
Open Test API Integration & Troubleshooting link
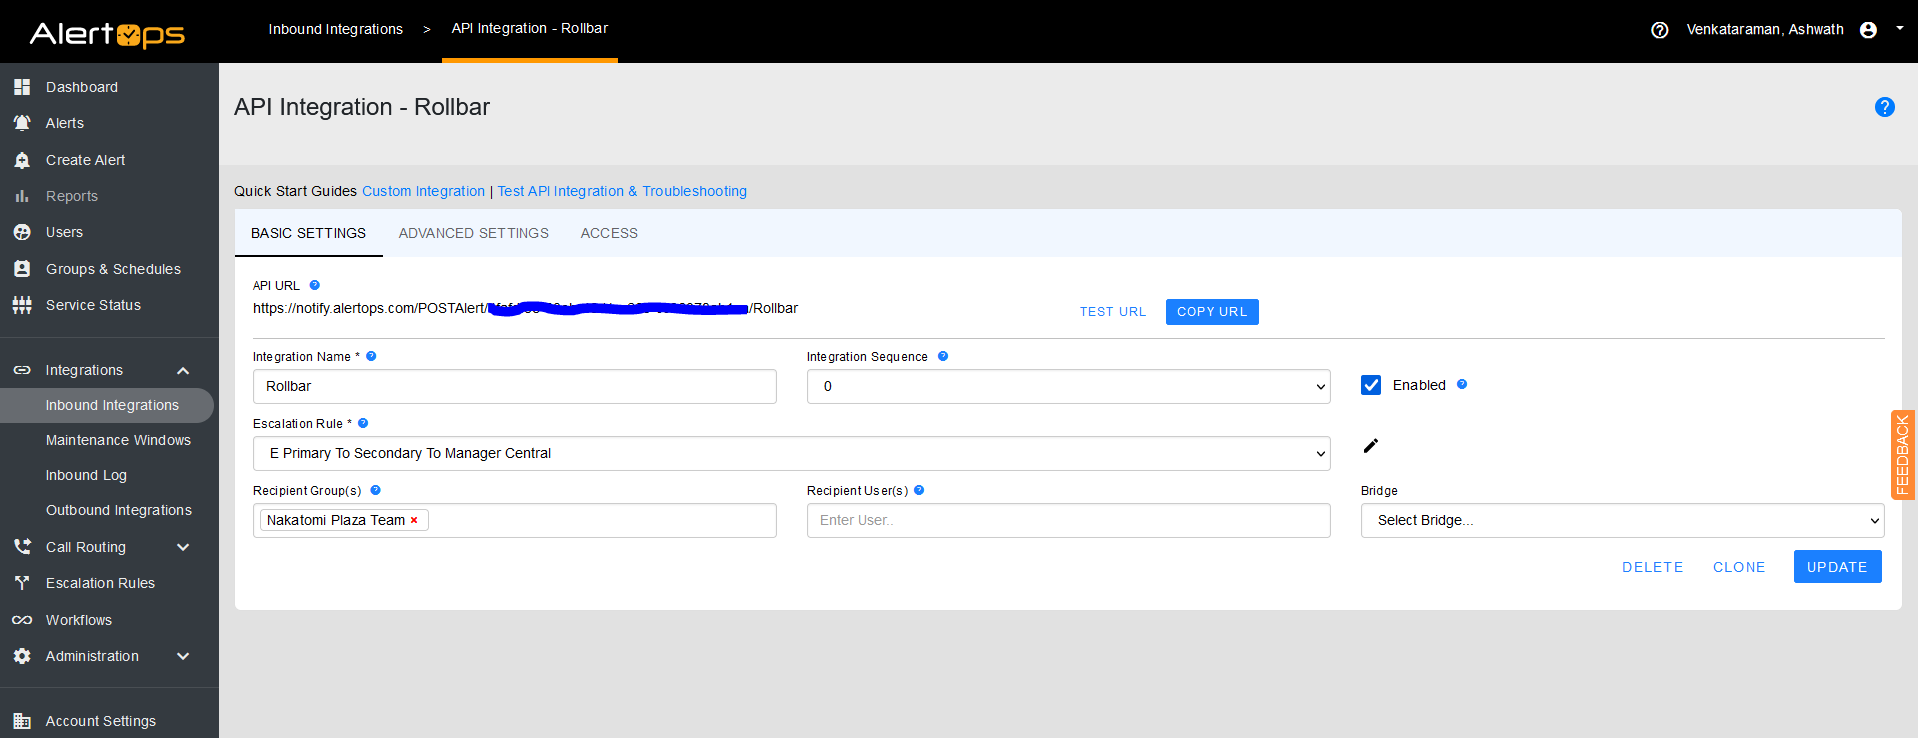(622, 191)
